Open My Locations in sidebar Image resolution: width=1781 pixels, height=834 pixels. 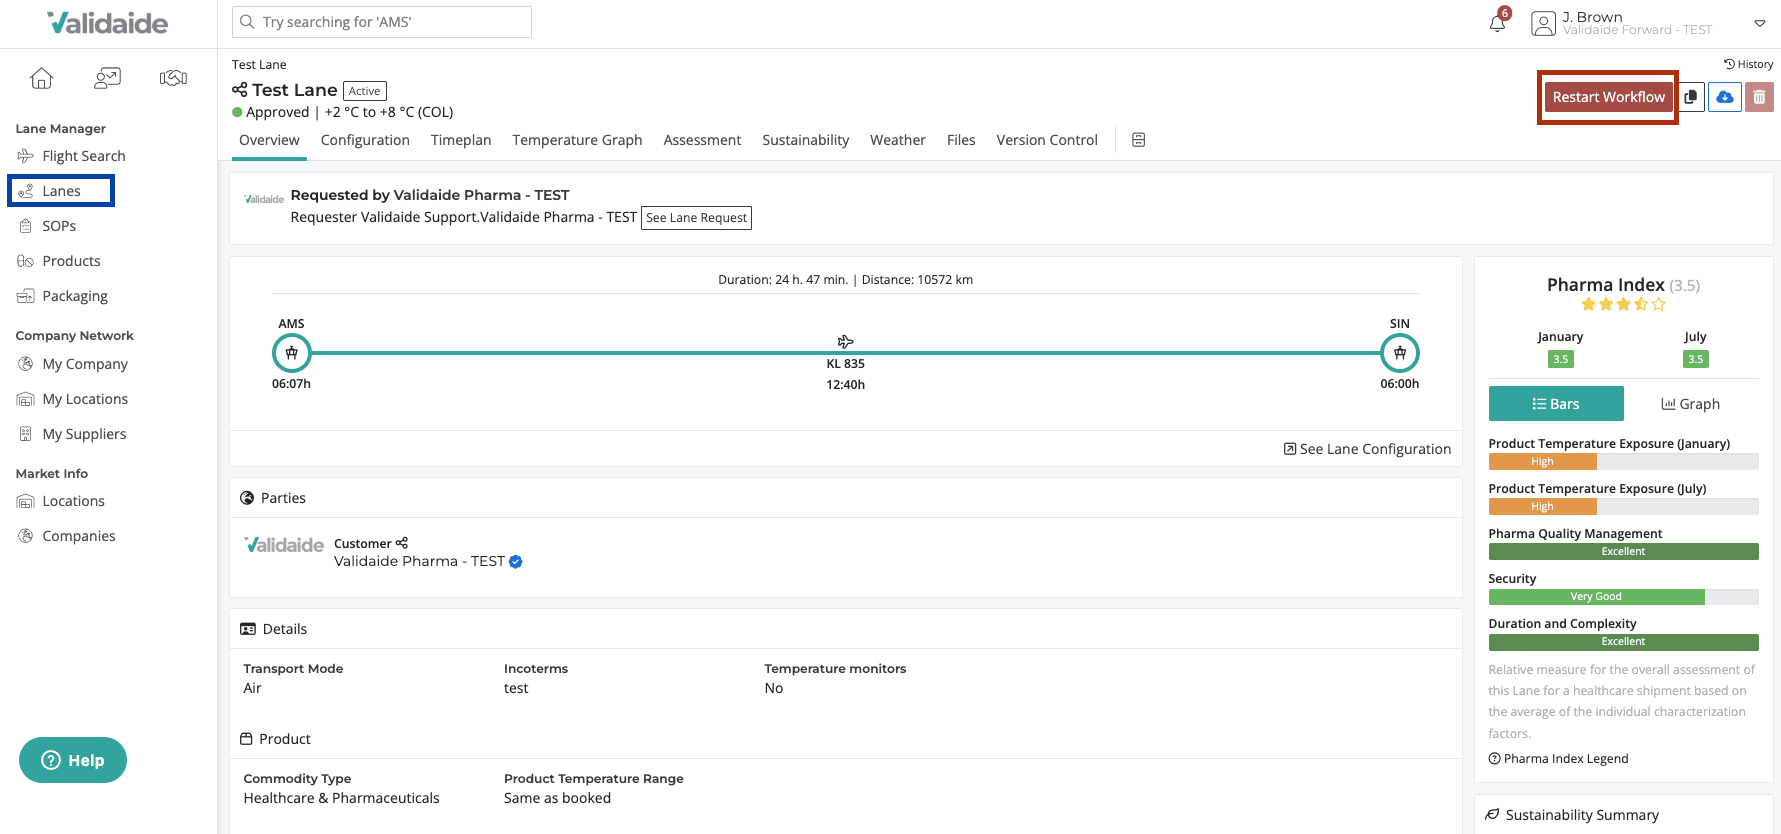tap(72, 399)
